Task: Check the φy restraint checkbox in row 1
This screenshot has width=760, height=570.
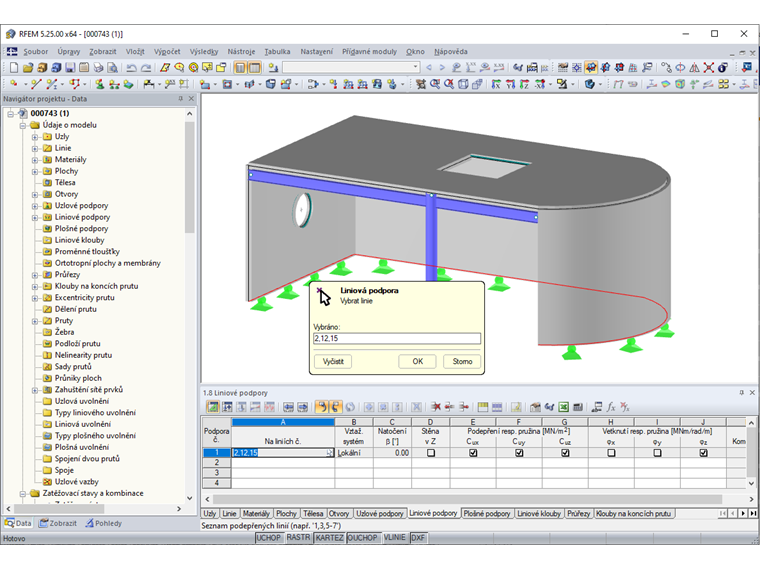Action: [657, 453]
